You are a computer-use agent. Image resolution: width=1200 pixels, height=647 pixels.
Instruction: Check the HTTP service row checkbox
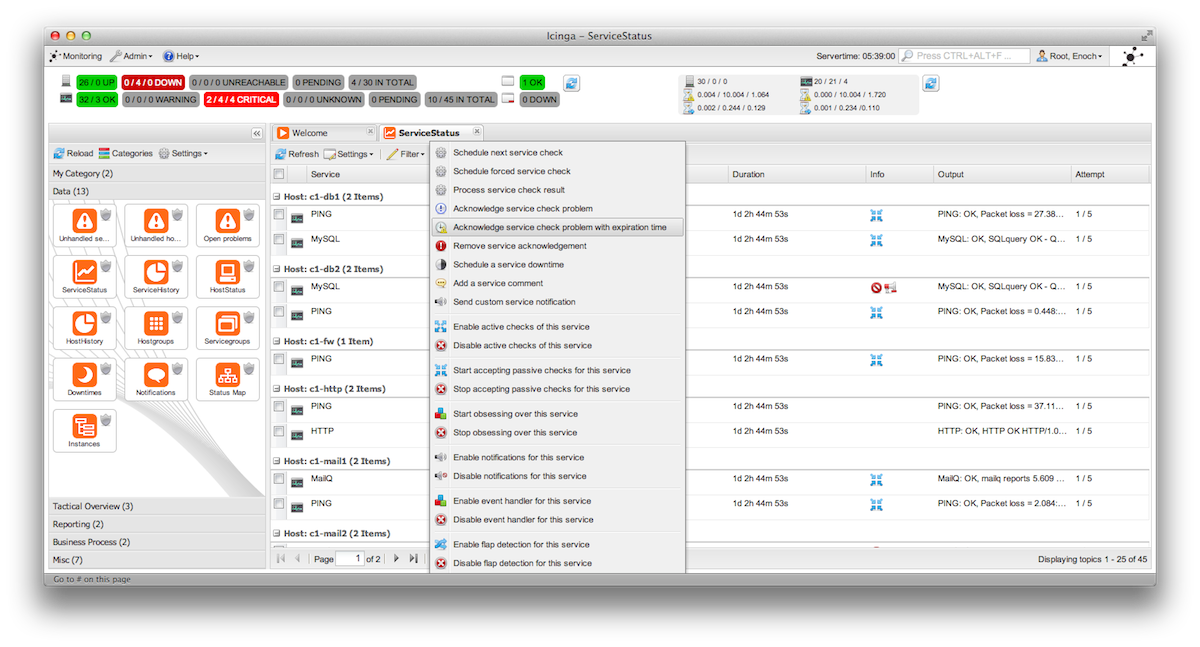point(279,431)
